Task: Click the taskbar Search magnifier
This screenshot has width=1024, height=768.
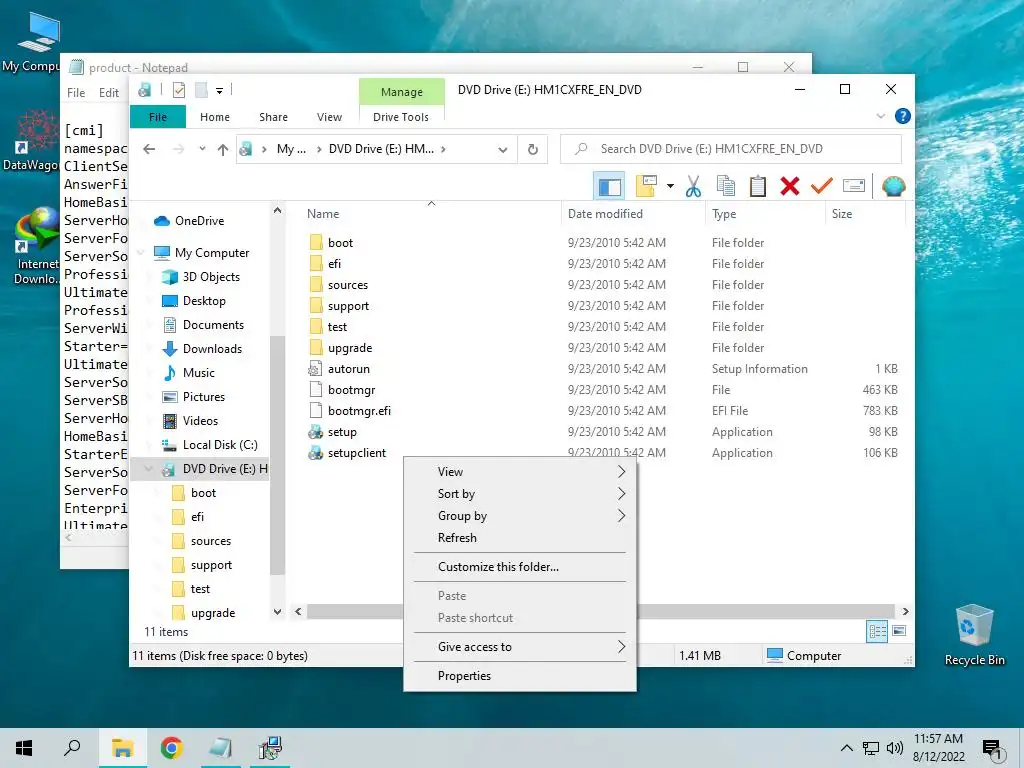Action: (72, 748)
